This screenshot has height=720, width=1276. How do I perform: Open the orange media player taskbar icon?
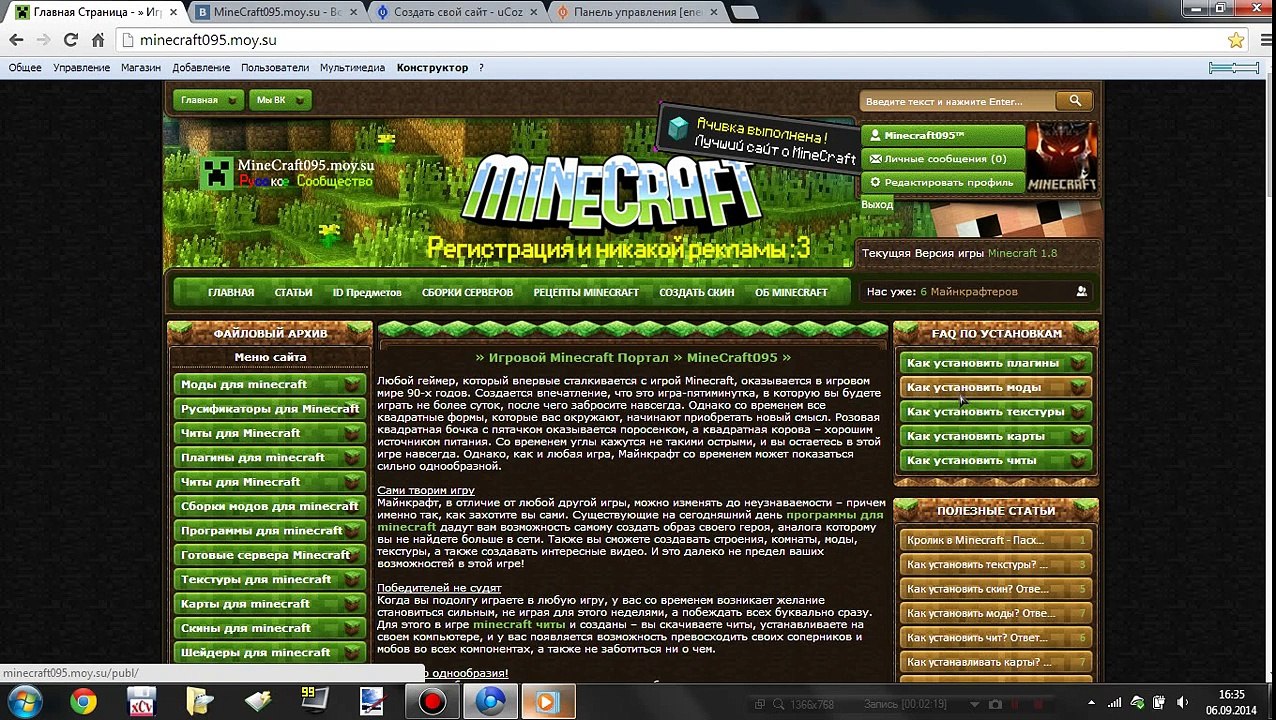[x=546, y=702]
